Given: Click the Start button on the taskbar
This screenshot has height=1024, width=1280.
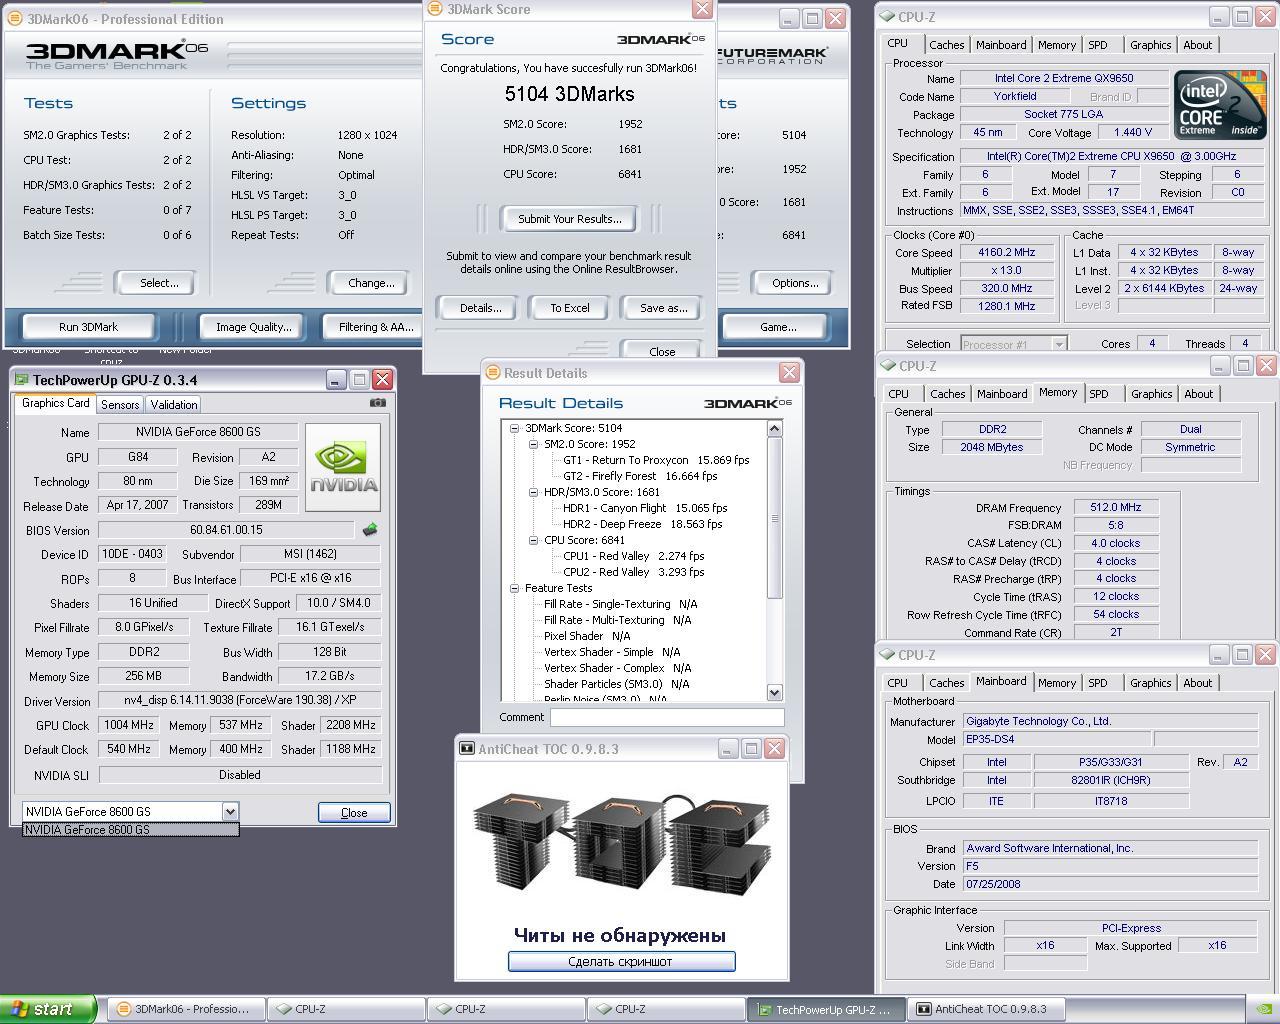Looking at the screenshot, I should 48,1009.
